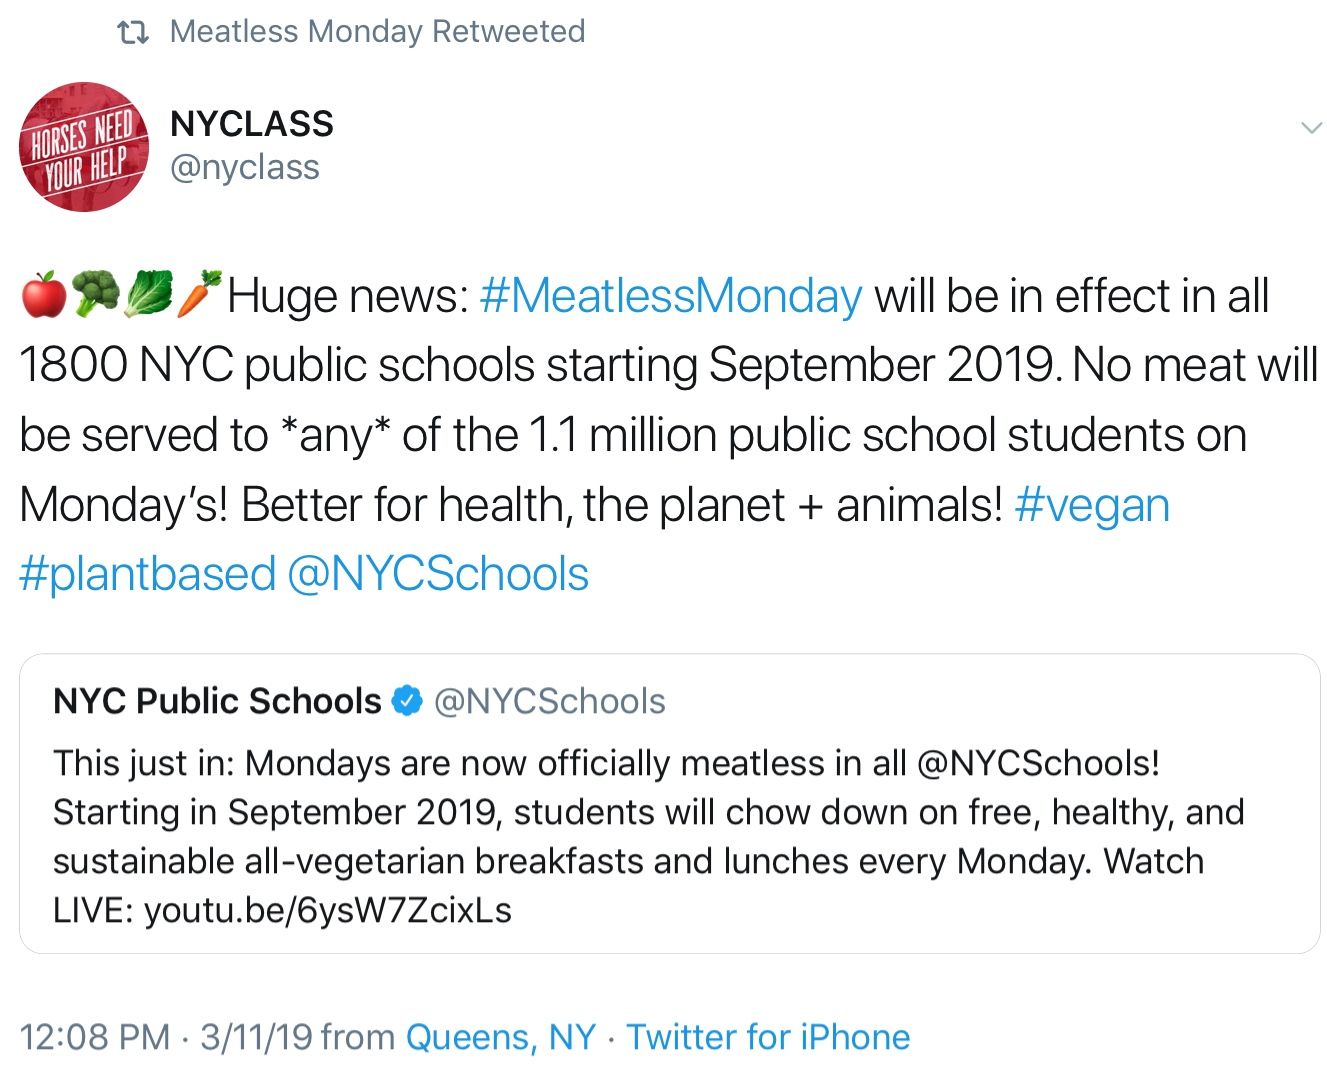Click the broccoli emoji
Viewport: 1327px width, 1079px height.
[x=96, y=295]
